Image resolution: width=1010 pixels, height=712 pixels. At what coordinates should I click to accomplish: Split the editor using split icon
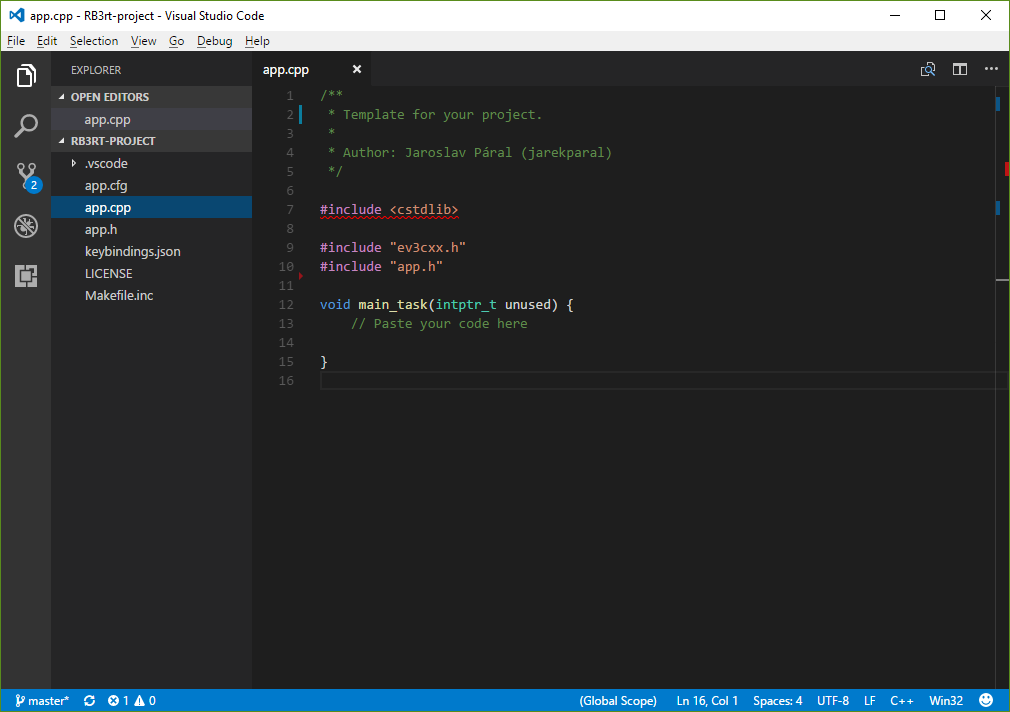point(960,70)
